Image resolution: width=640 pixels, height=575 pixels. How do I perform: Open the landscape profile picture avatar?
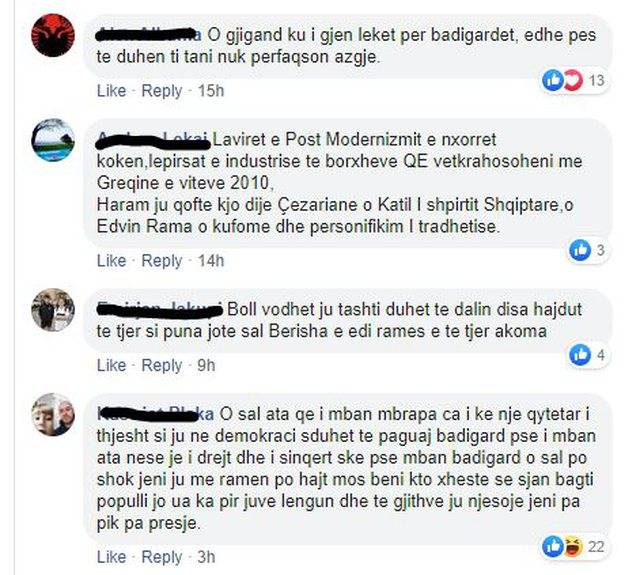53,140
